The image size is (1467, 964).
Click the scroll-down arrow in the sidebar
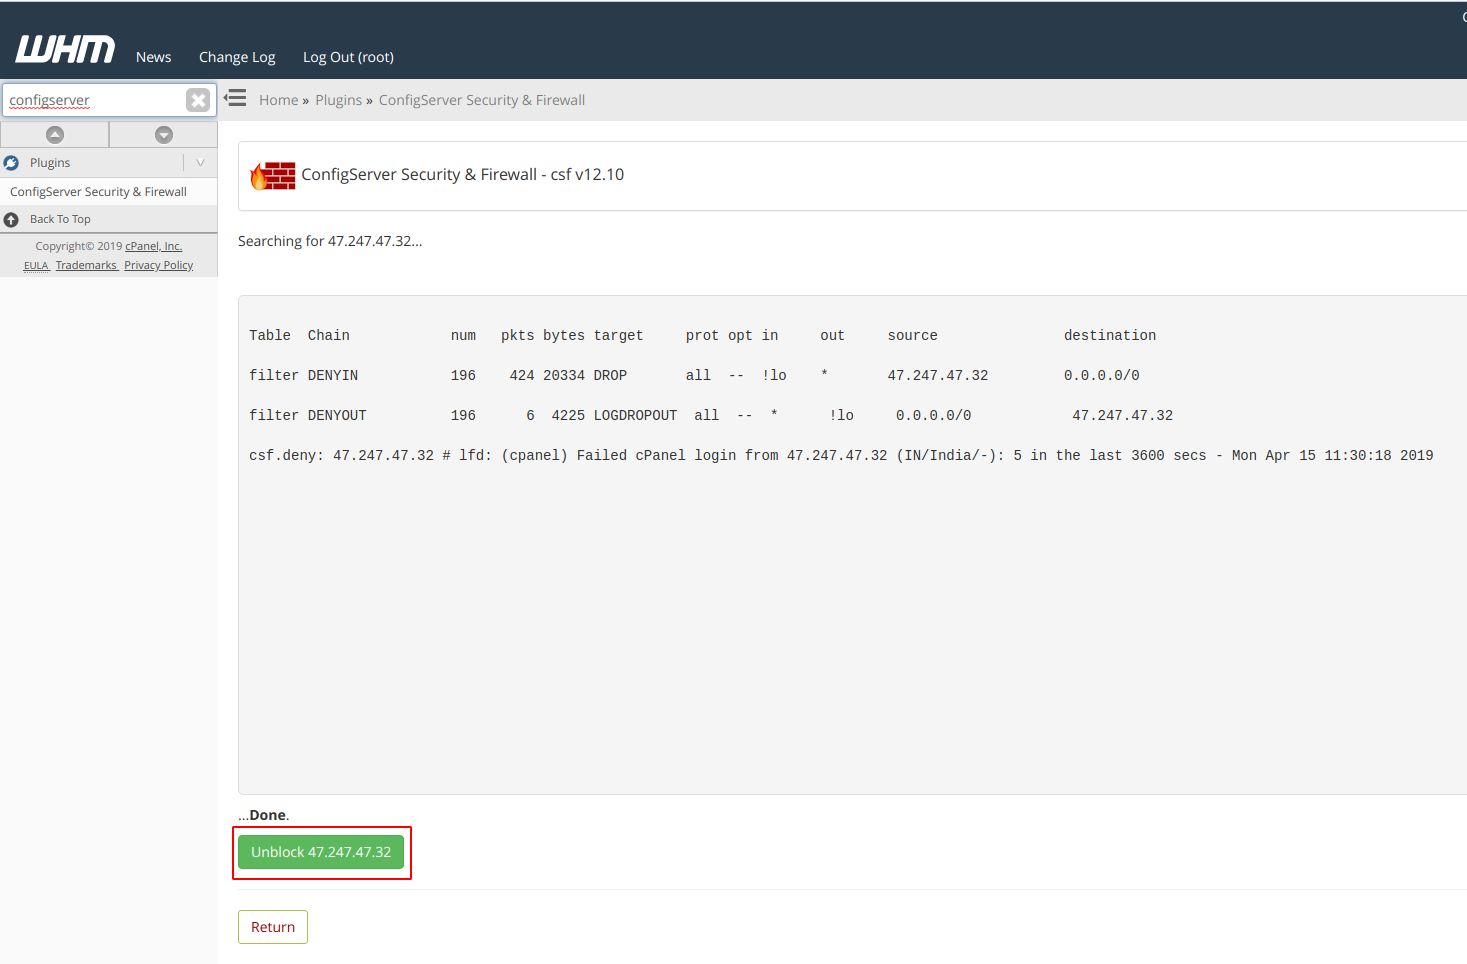click(163, 133)
